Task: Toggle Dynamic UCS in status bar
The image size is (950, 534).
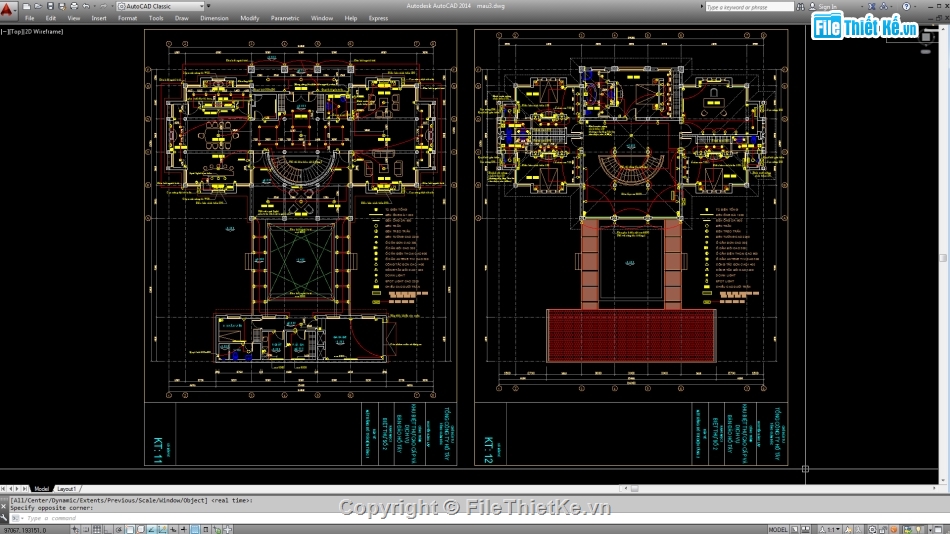Action: pyautogui.click(x=162, y=530)
